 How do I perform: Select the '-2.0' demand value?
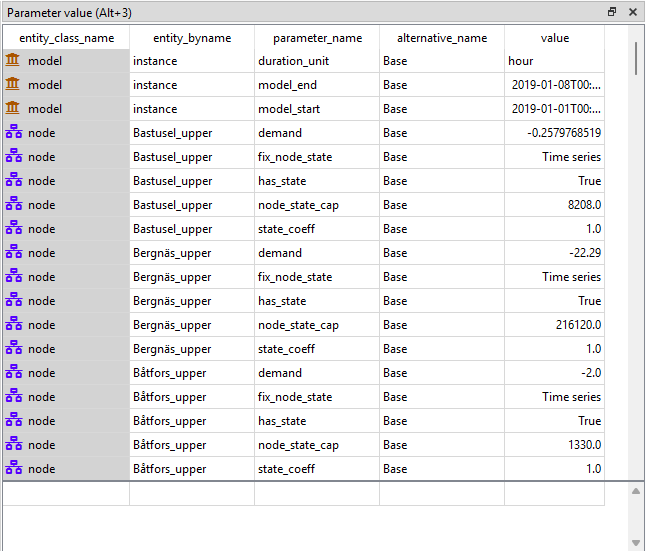pyautogui.click(x=555, y=372)
